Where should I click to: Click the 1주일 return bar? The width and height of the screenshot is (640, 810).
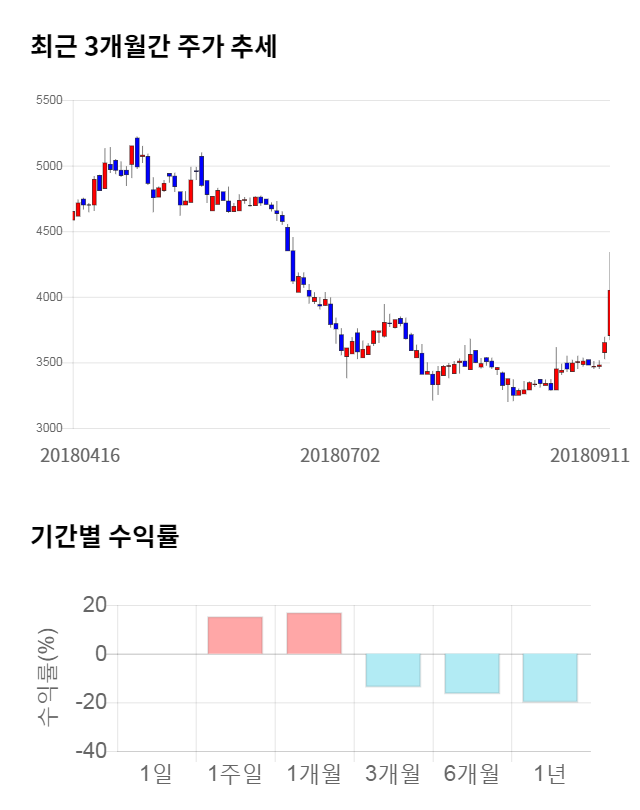click(x=235, y=636)
